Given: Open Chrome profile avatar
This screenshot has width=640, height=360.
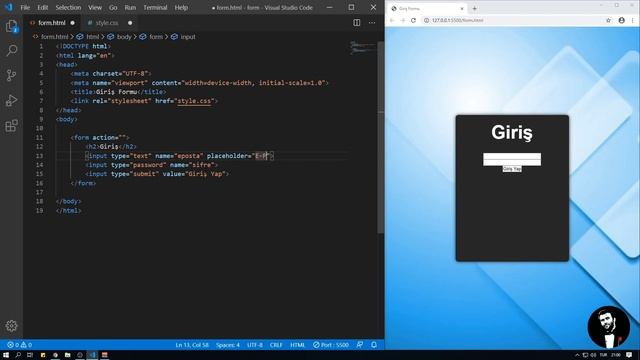Looking at the screenshot, I should point(621,20).
